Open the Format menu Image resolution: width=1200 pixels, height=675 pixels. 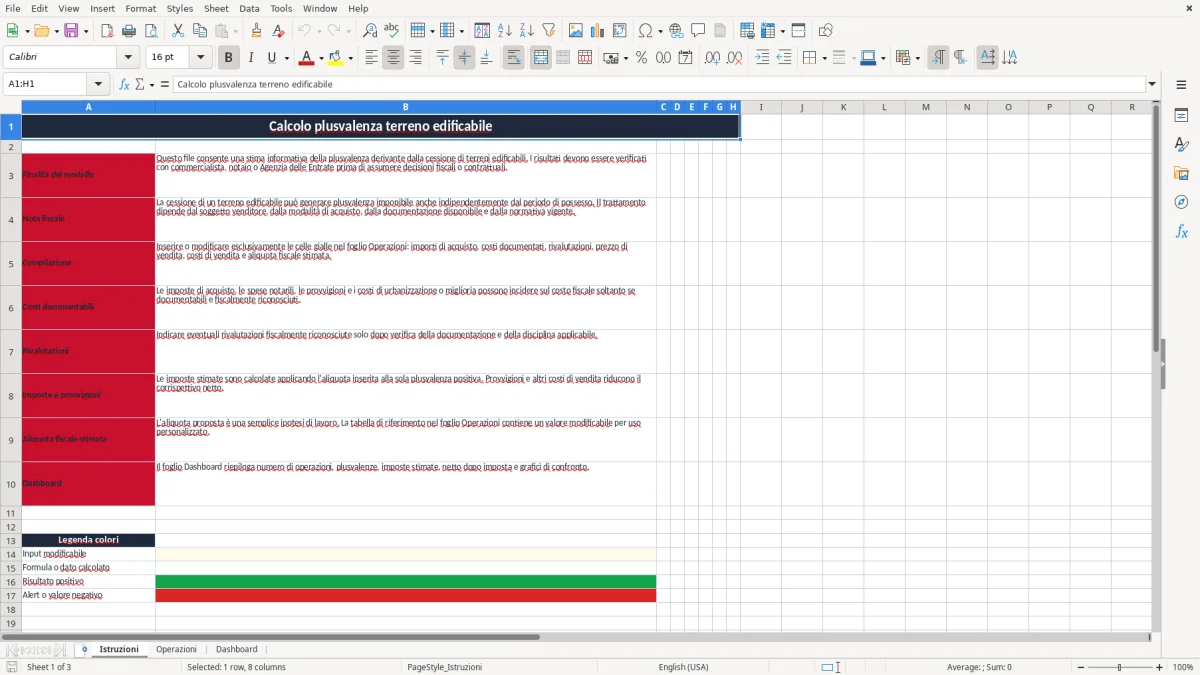click(141, 8)
